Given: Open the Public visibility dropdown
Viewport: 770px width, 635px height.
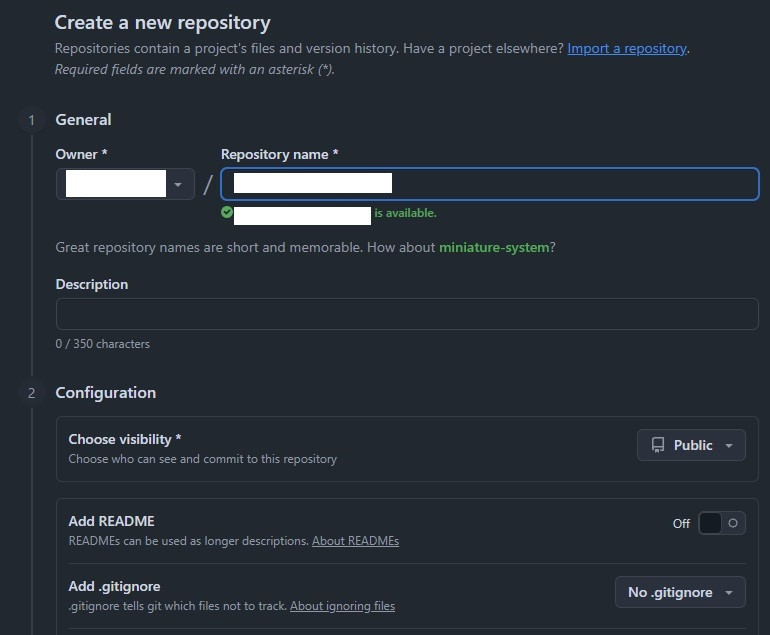Looking at the screenshot, I should (x=691, y=445).
